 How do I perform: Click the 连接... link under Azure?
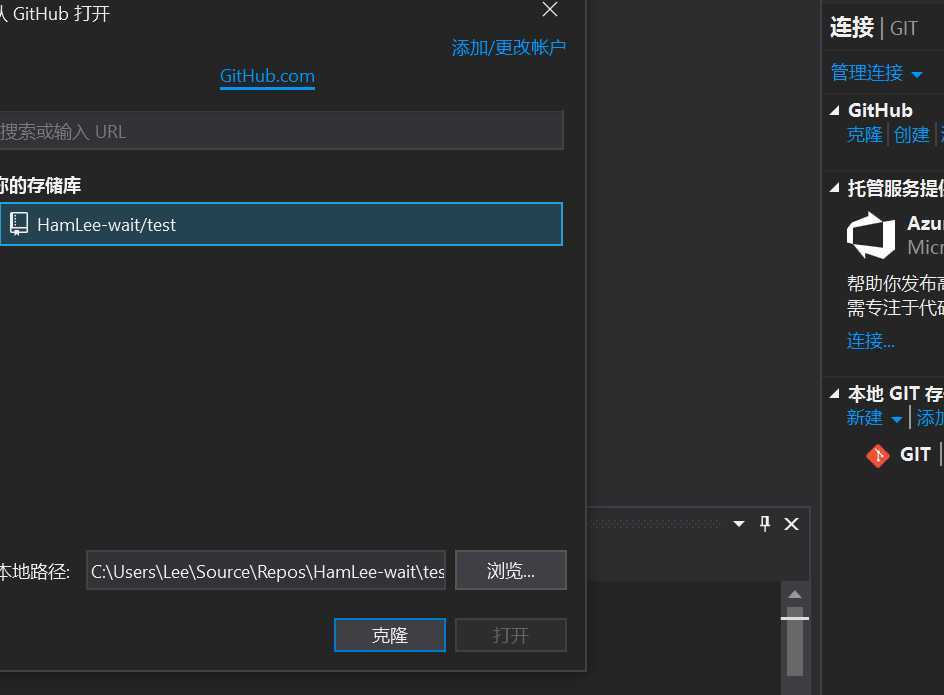tap(871, 341)
